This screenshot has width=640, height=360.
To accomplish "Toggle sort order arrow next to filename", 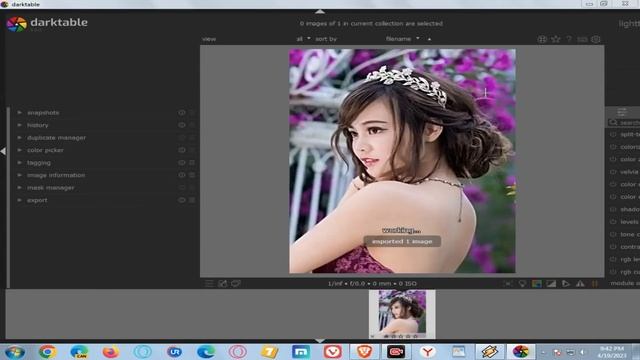I will 429,39.
